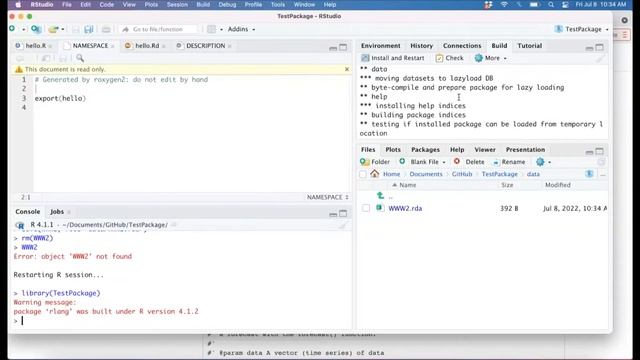This screenshot has width=640, height=360.
Task: Open the Tools menu
Action: coord(278,5)
